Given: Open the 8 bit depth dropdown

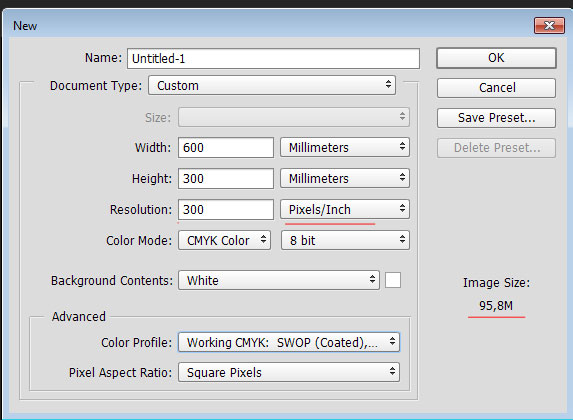Looking at the screenshot, I should click(345, 241).
